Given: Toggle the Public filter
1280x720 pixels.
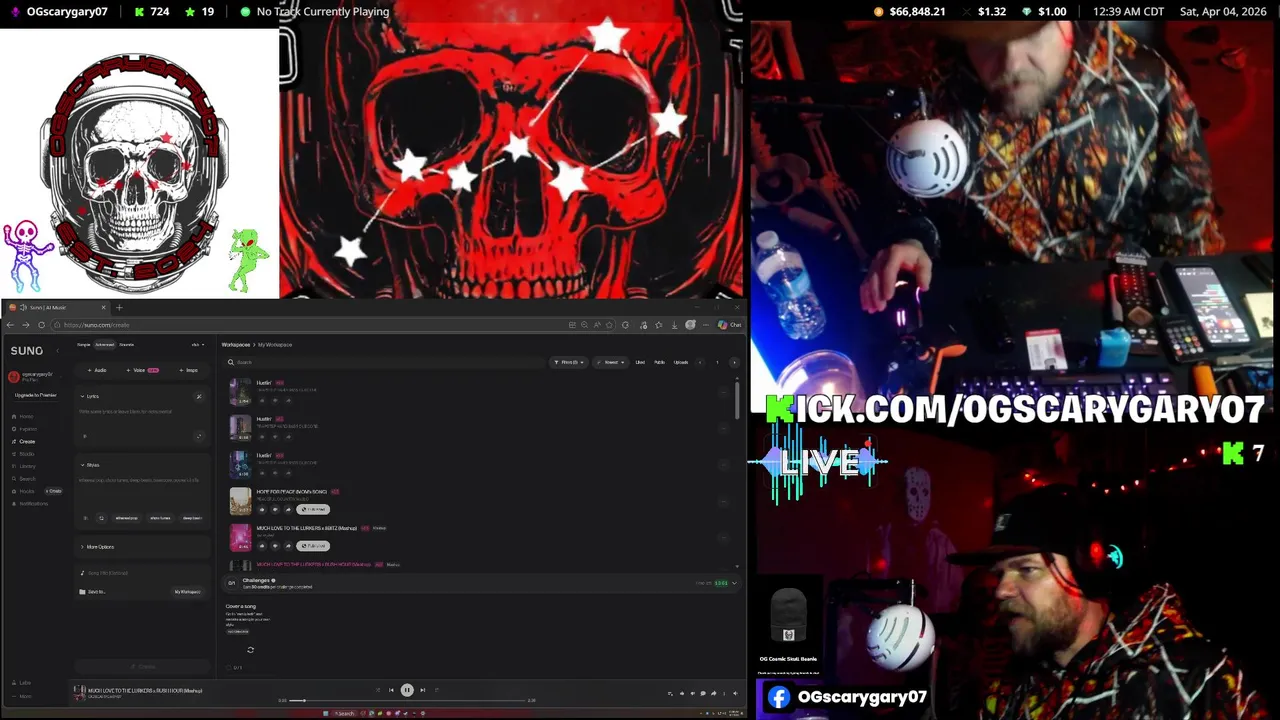Looking at the screenshot, I should (659, 362).
